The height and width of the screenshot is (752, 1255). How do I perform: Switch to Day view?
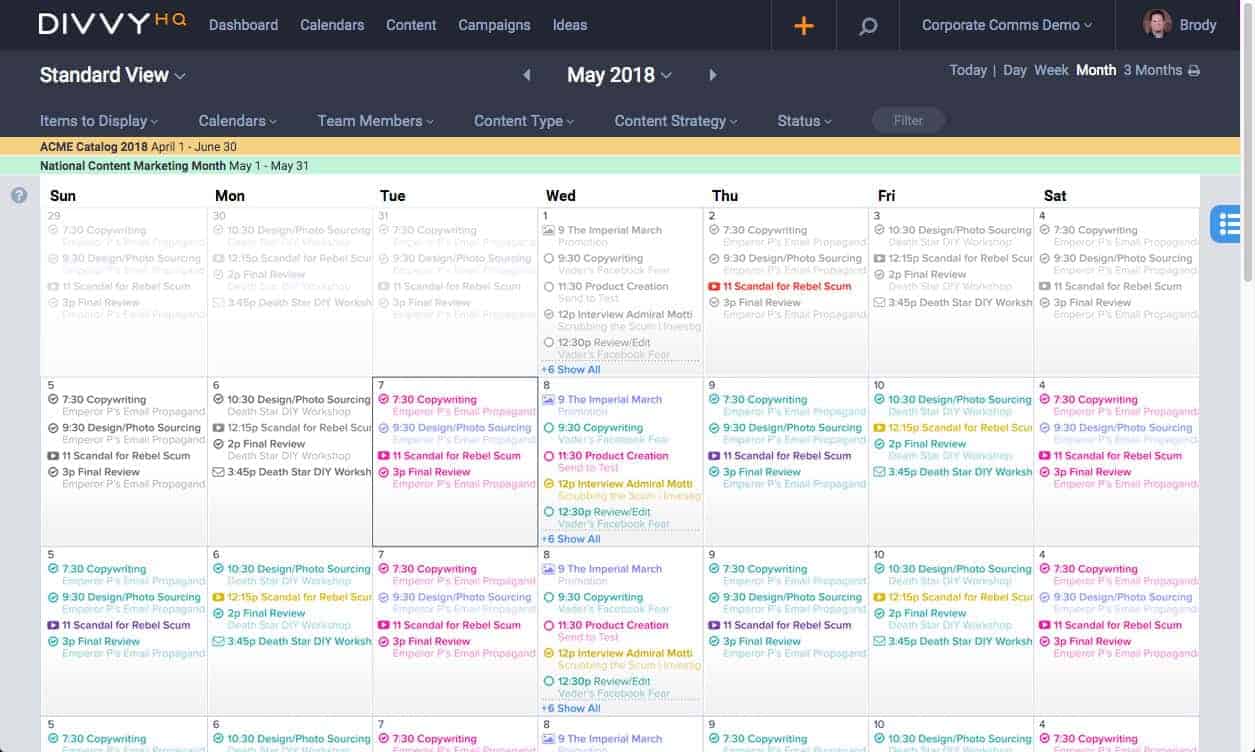click(1015, 70)
